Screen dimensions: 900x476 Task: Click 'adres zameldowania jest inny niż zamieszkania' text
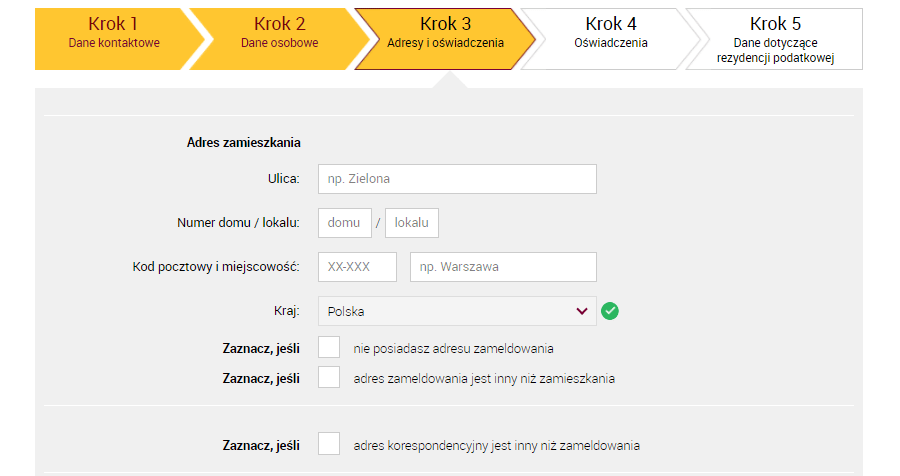(x=484, y=378)
